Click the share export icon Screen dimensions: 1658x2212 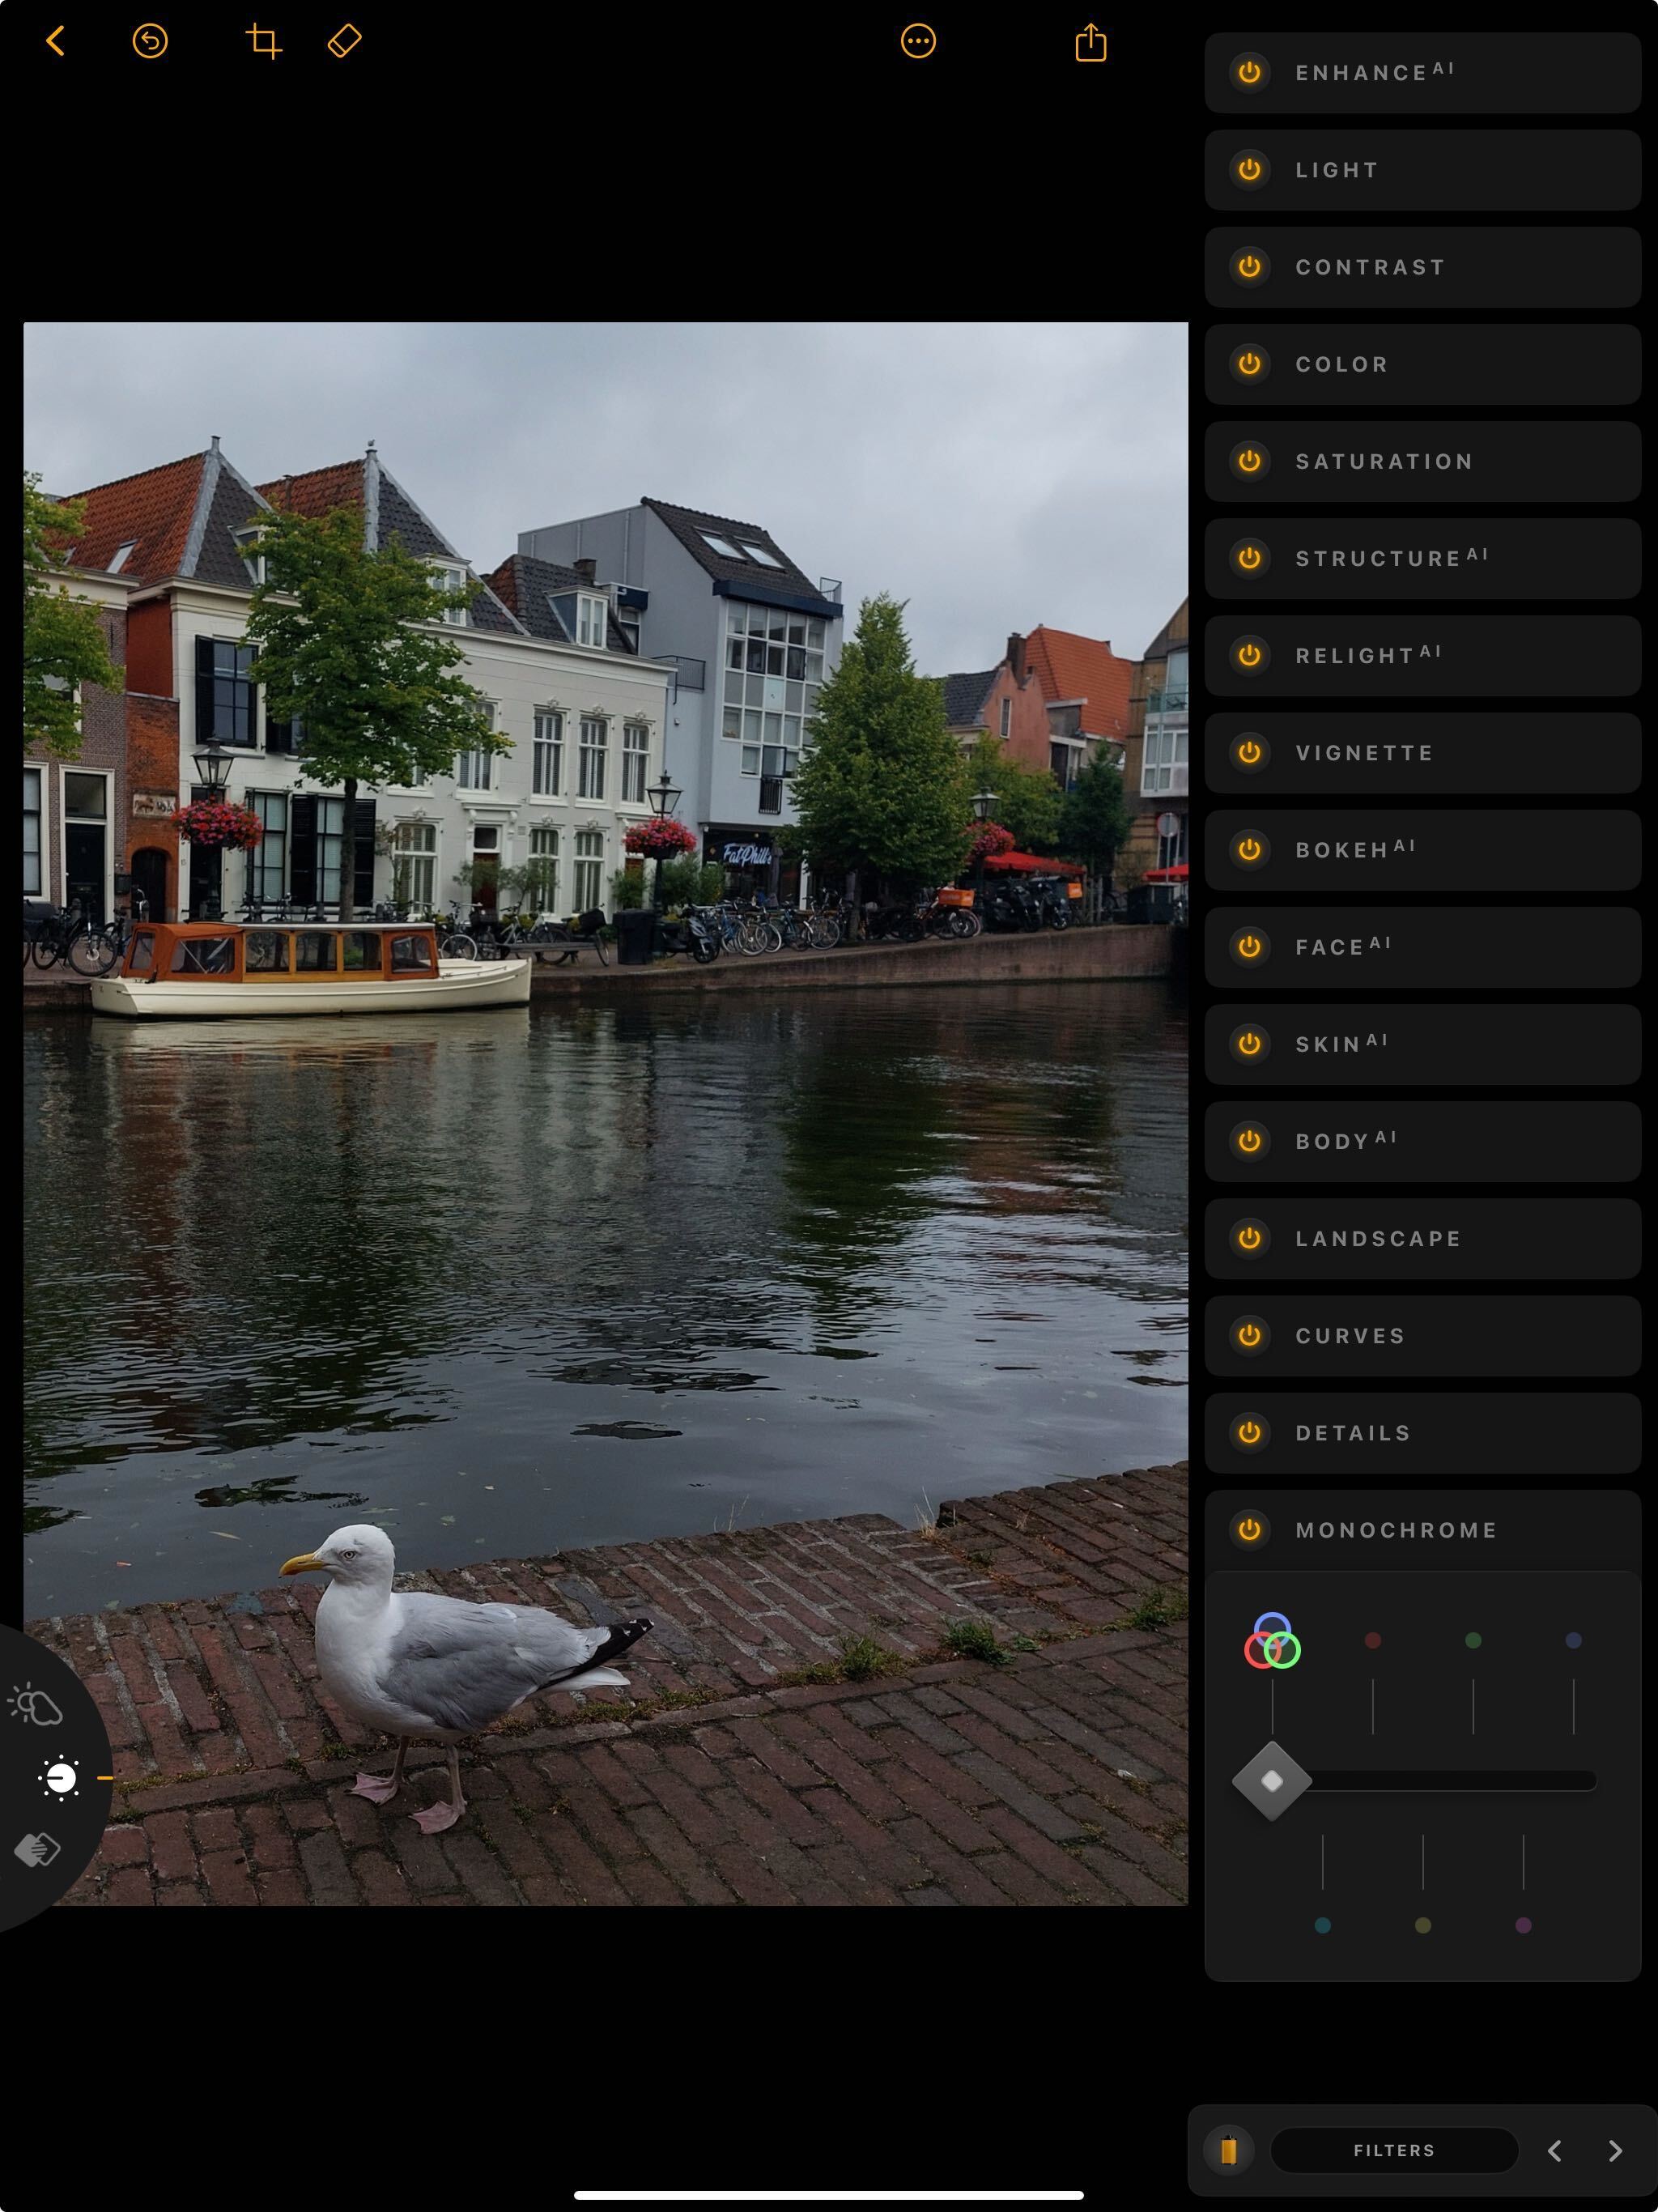(1090, 43)
